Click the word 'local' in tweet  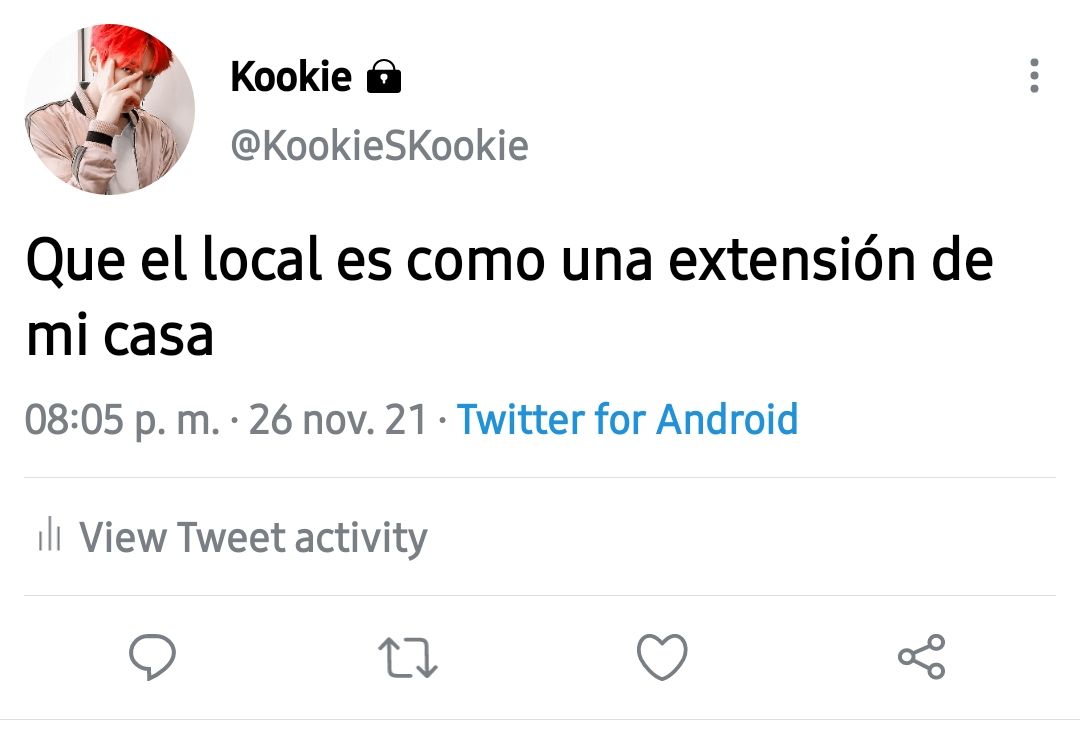tap(262, 259)
